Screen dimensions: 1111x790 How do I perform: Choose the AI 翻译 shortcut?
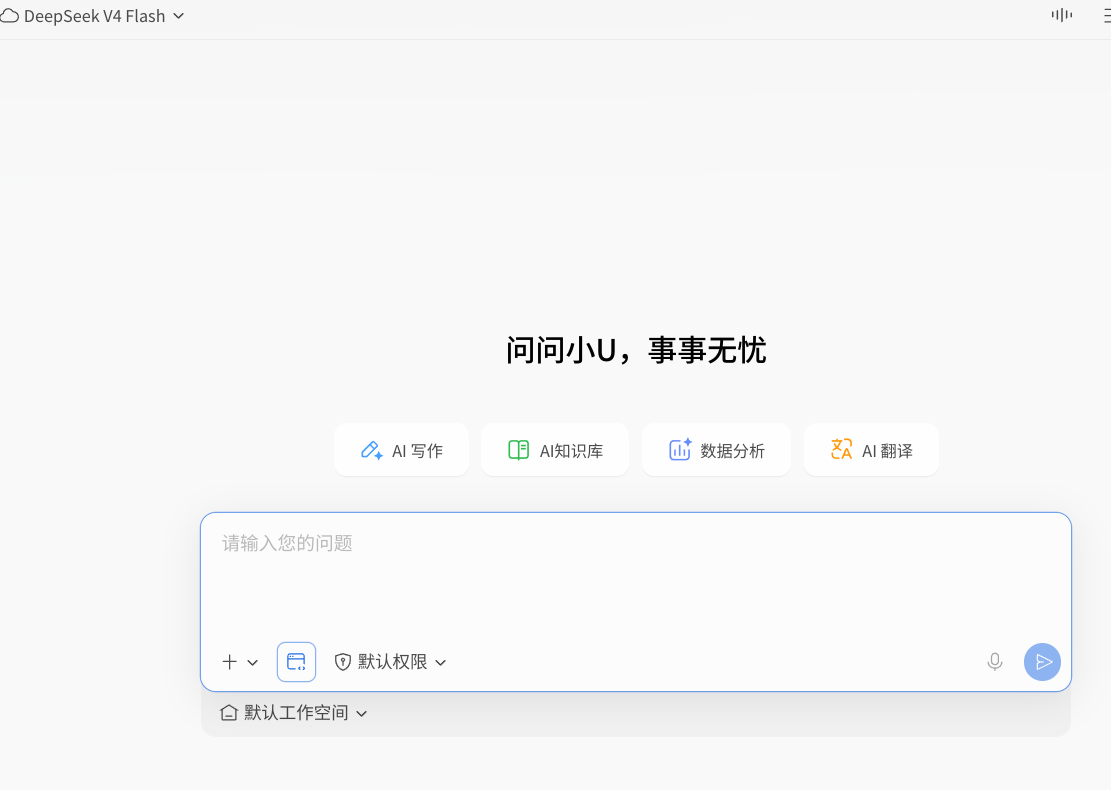[x=872, y=451]
